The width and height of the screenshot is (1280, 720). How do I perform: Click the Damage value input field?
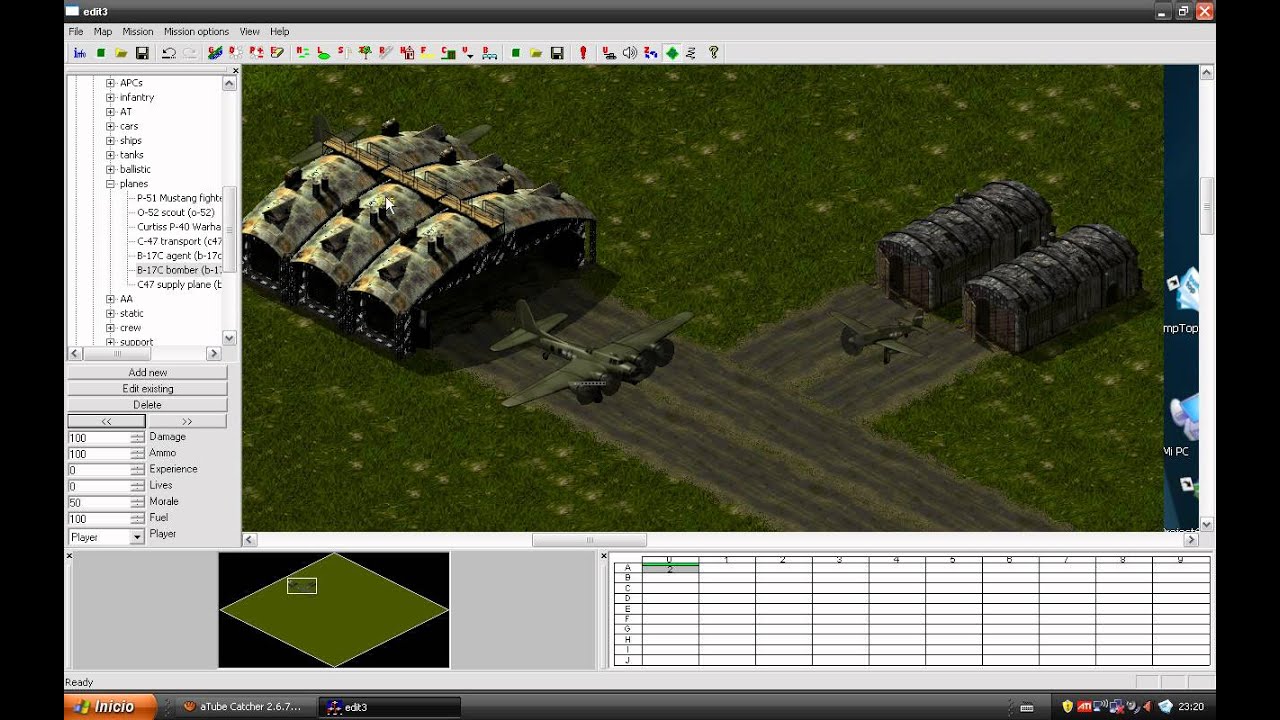click(98, 438)
